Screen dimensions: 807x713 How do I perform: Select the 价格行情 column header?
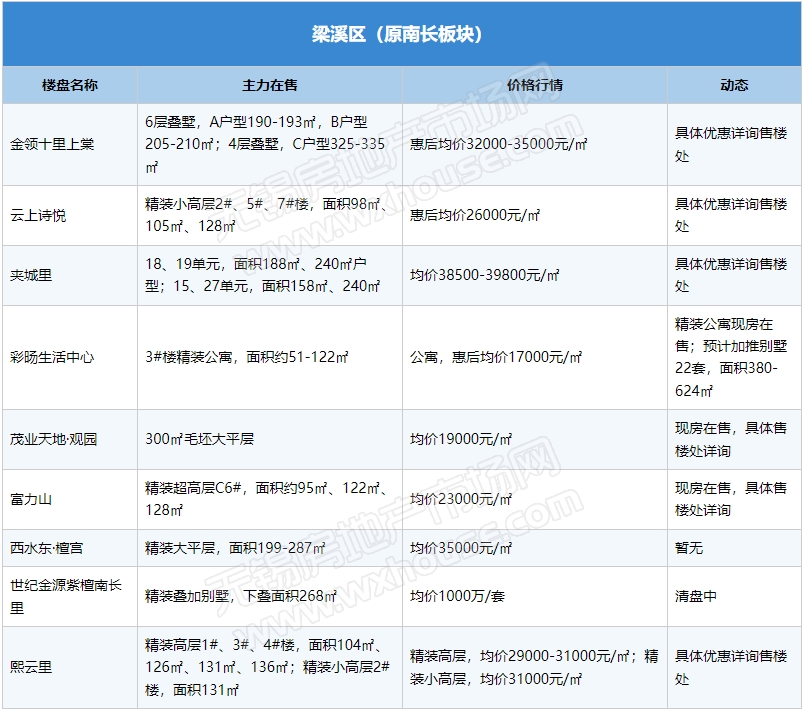pos(535,85)
